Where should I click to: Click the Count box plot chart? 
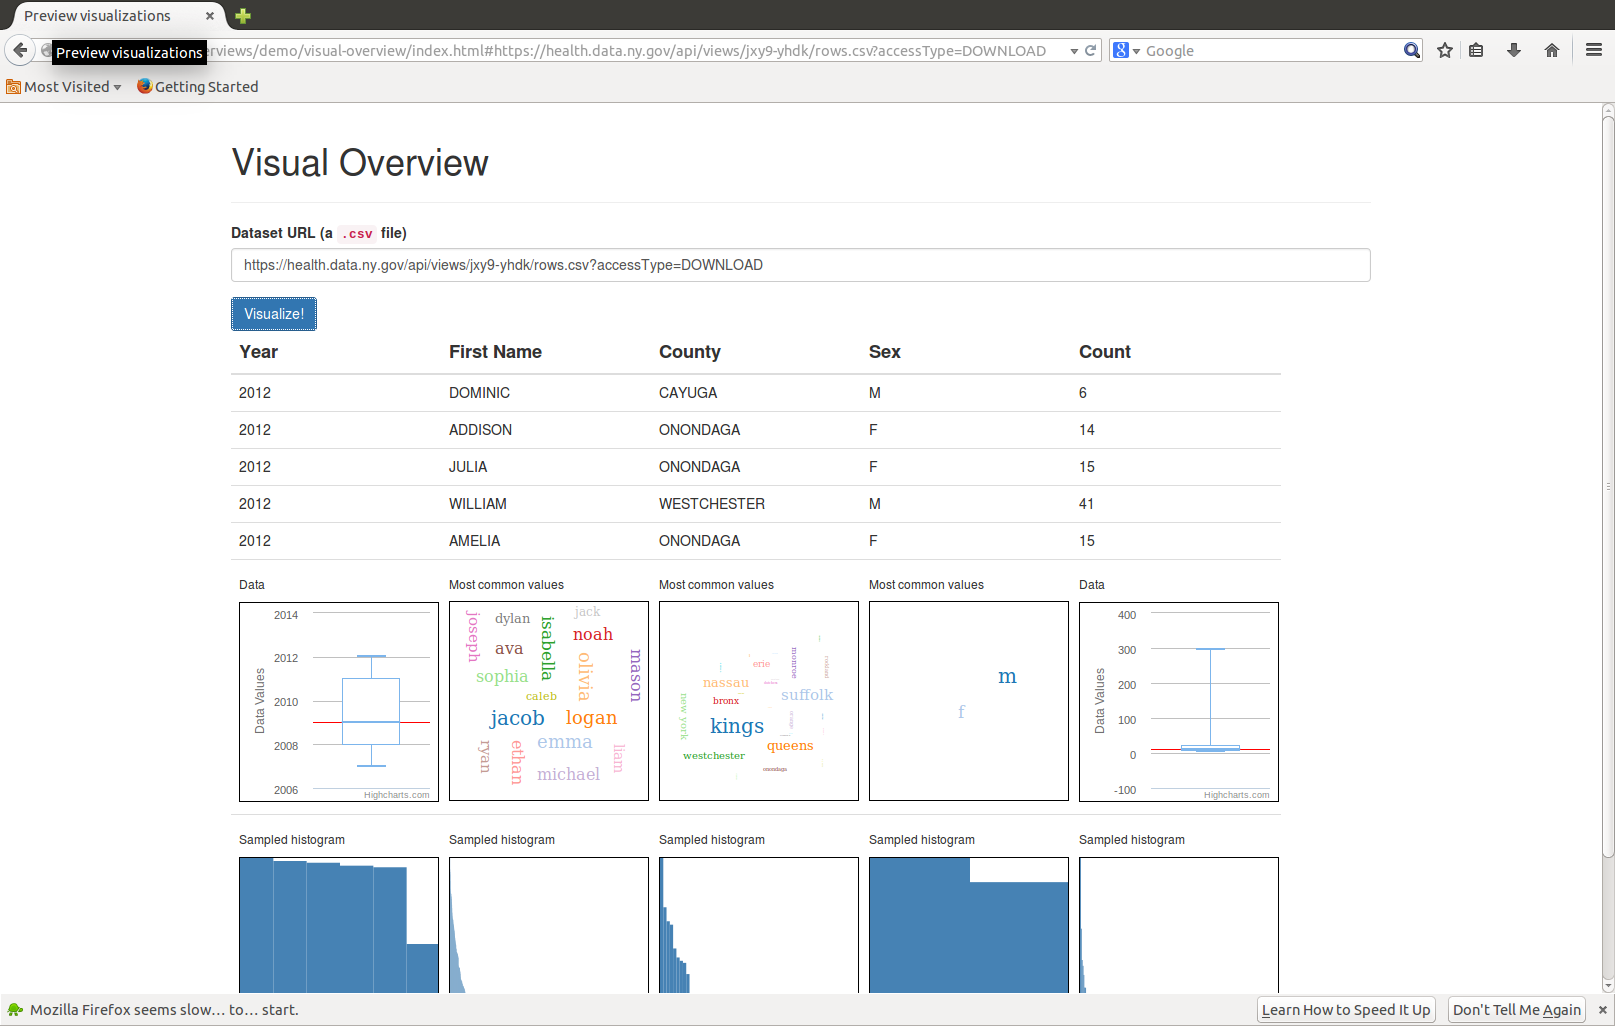pos(1179,702)
